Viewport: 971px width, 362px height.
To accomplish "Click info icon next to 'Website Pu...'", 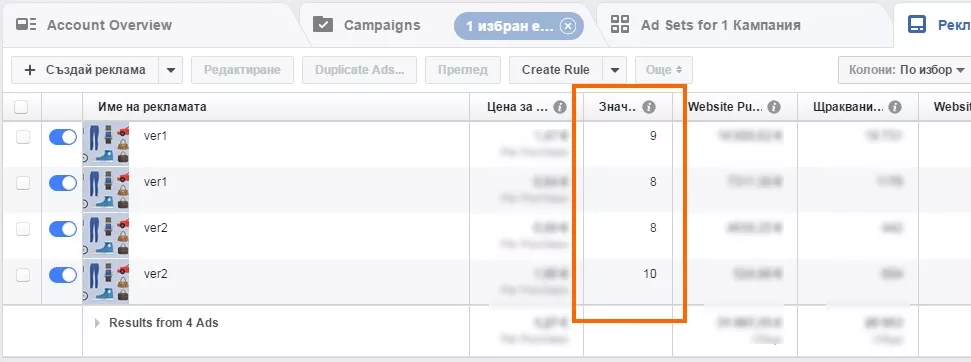I will coord(773,107).
